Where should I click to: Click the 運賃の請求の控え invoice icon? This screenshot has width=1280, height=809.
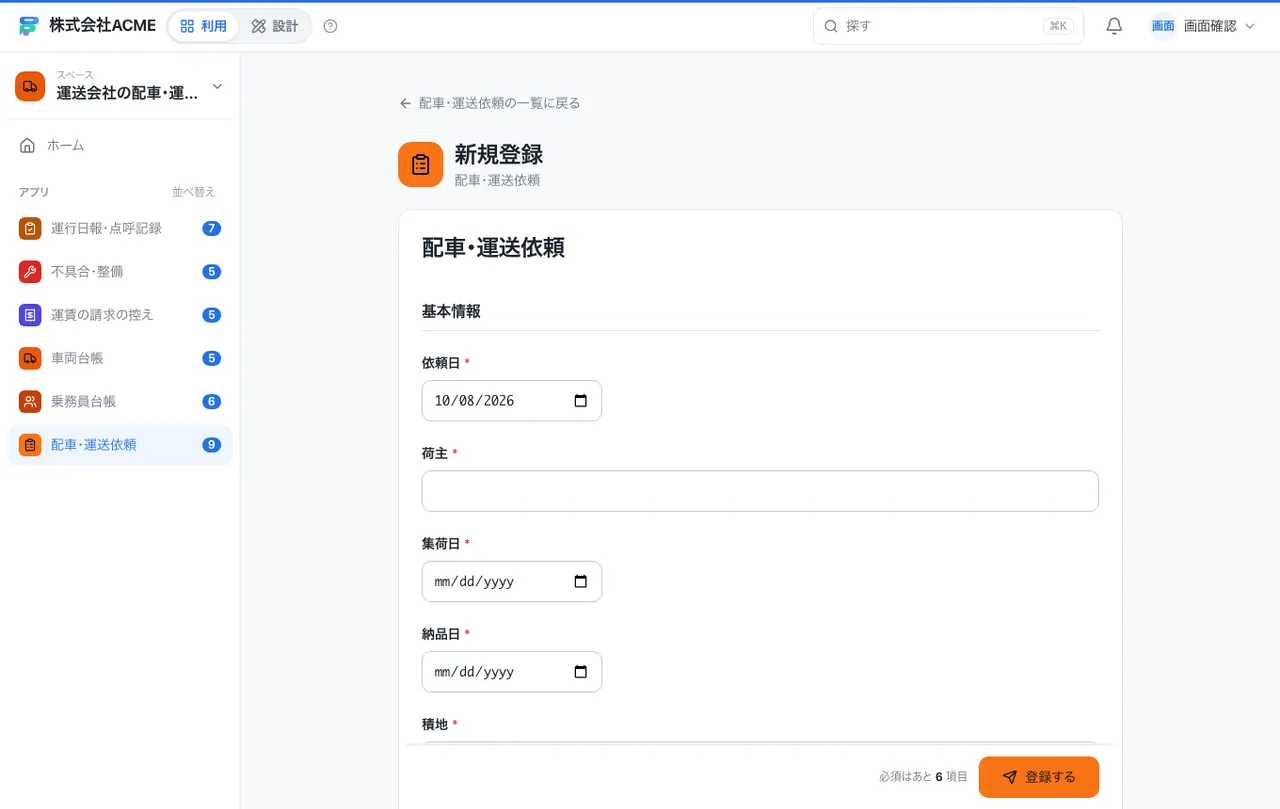pos(30,315)
